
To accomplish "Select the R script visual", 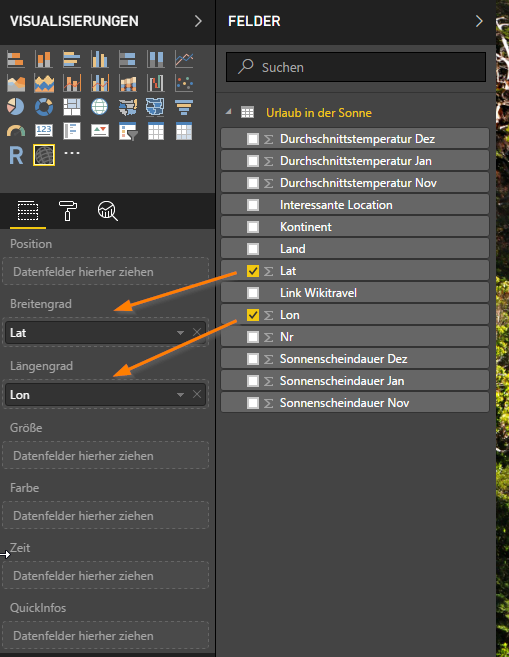I will tap(16, 155).
